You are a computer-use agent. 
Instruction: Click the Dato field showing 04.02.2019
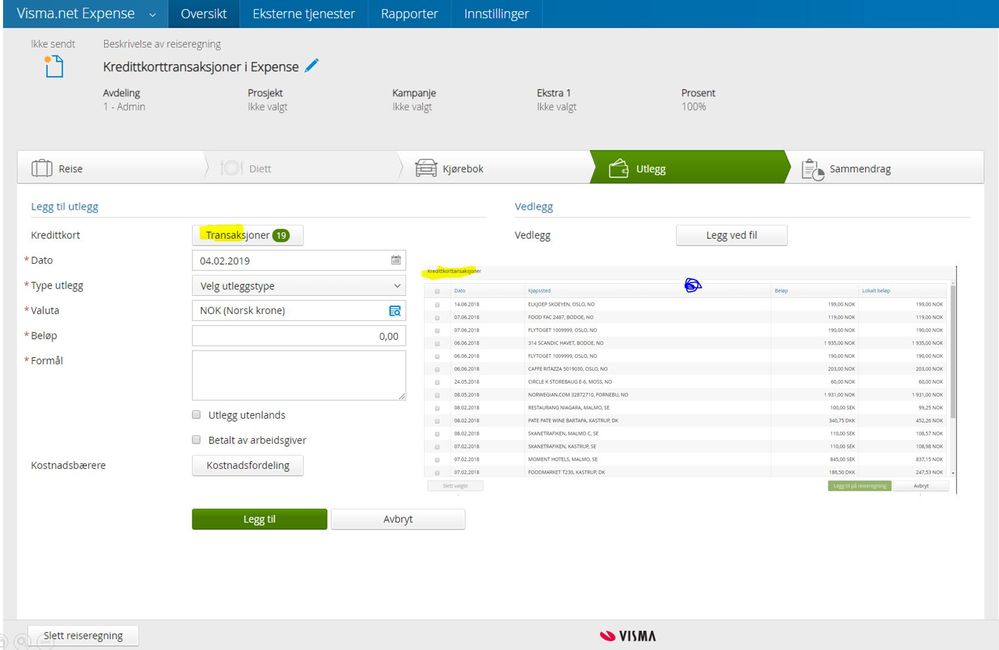click(299, 260)
